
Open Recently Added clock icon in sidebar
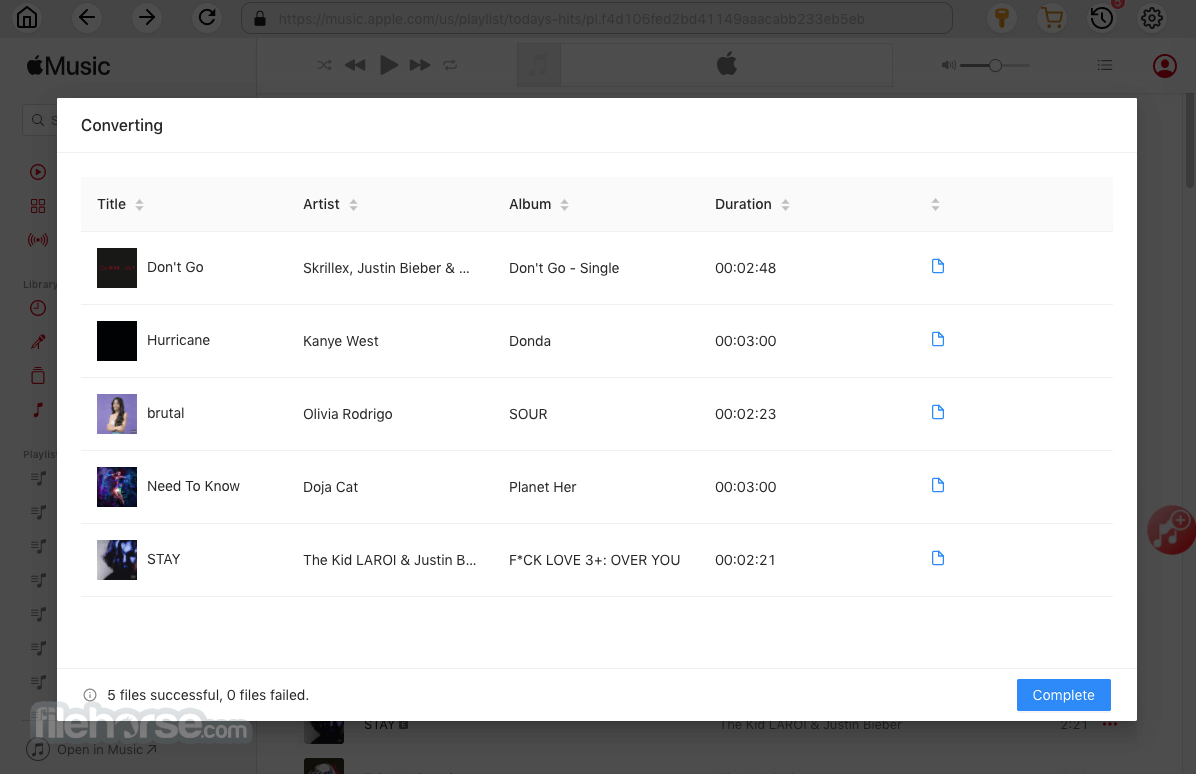[38, 308]
